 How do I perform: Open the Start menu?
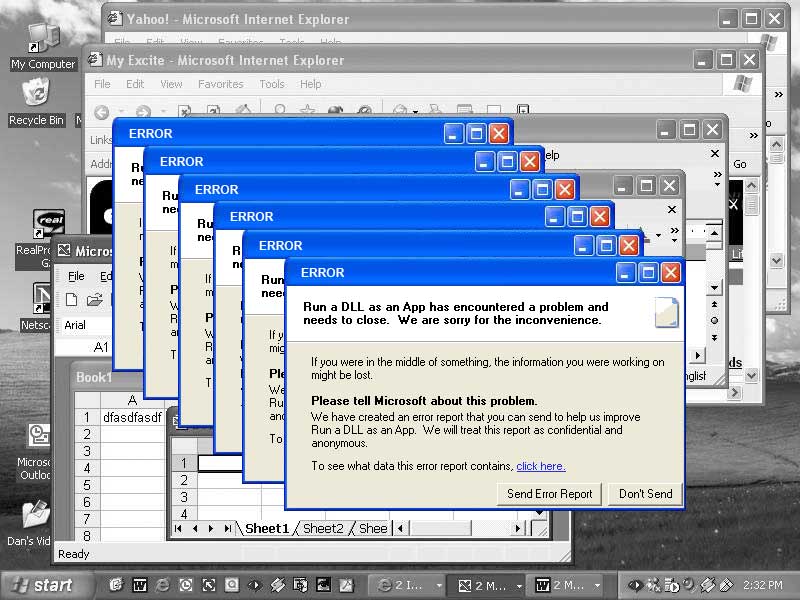(45, 585)
